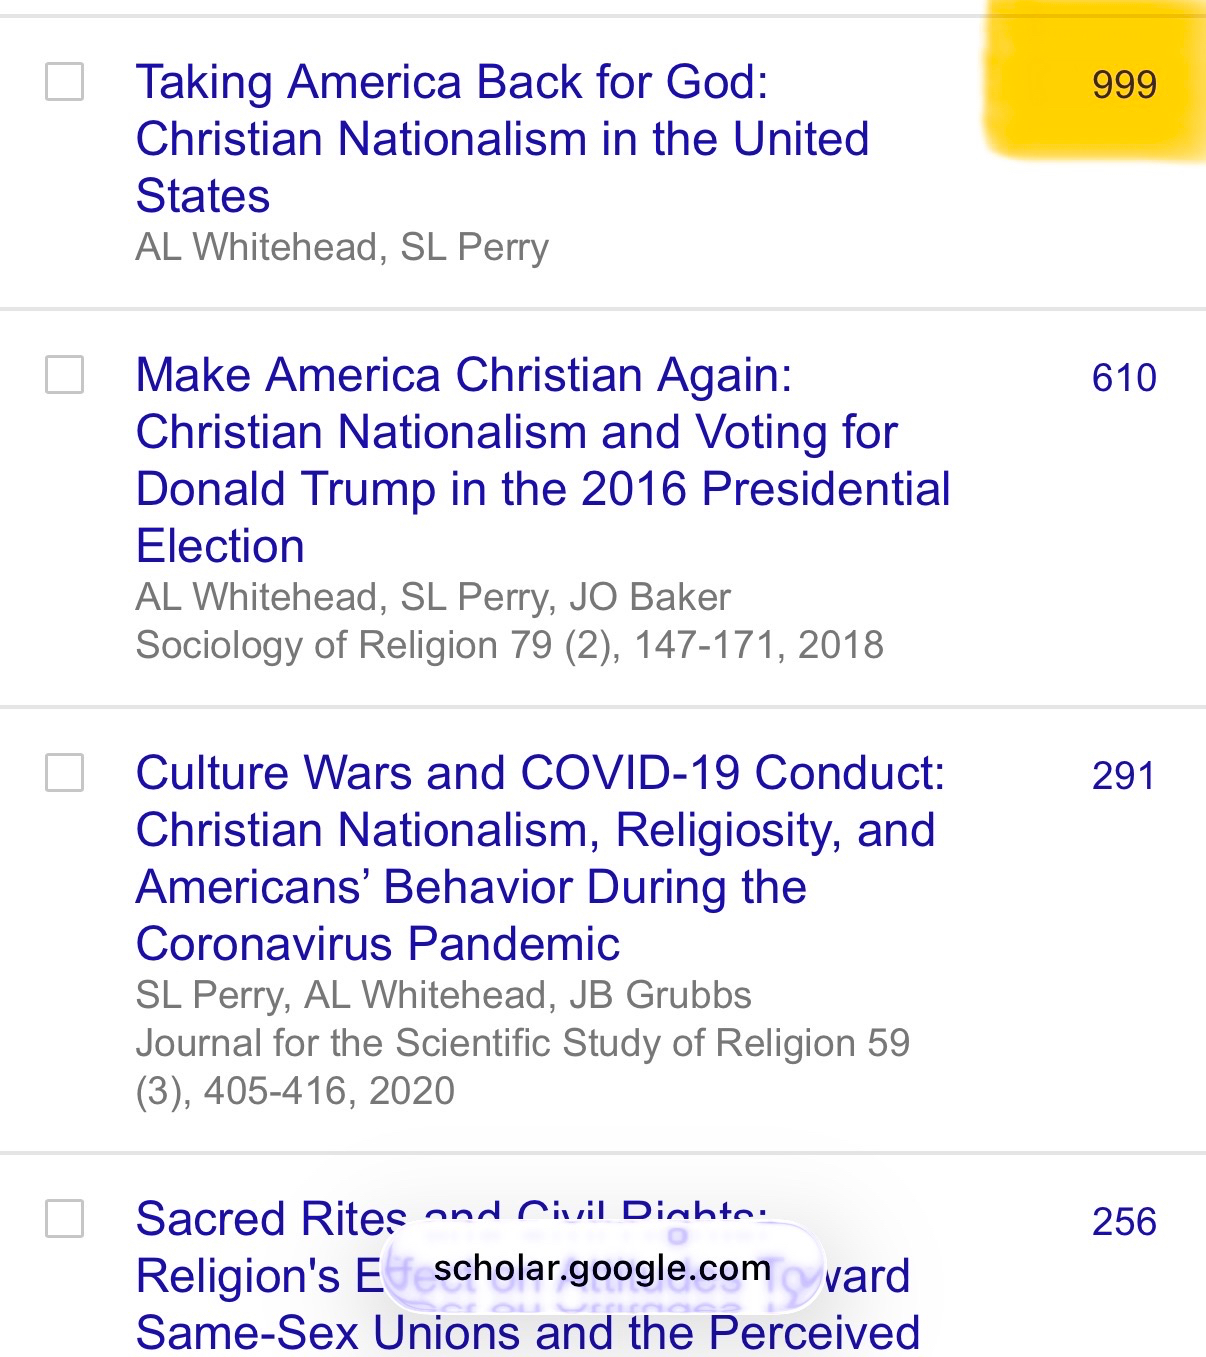Check the box for Taking America Back for God

(x=65, y=82)
